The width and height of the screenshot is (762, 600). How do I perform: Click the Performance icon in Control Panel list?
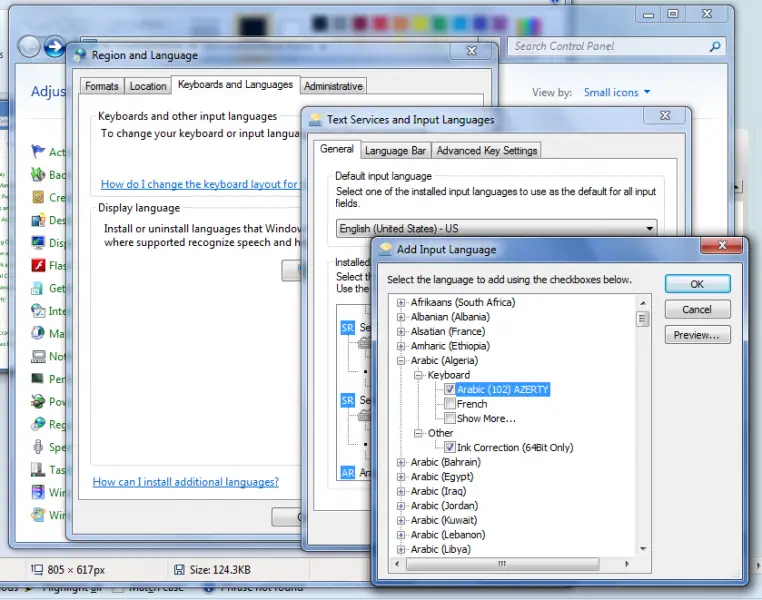(x=38, y=378)
